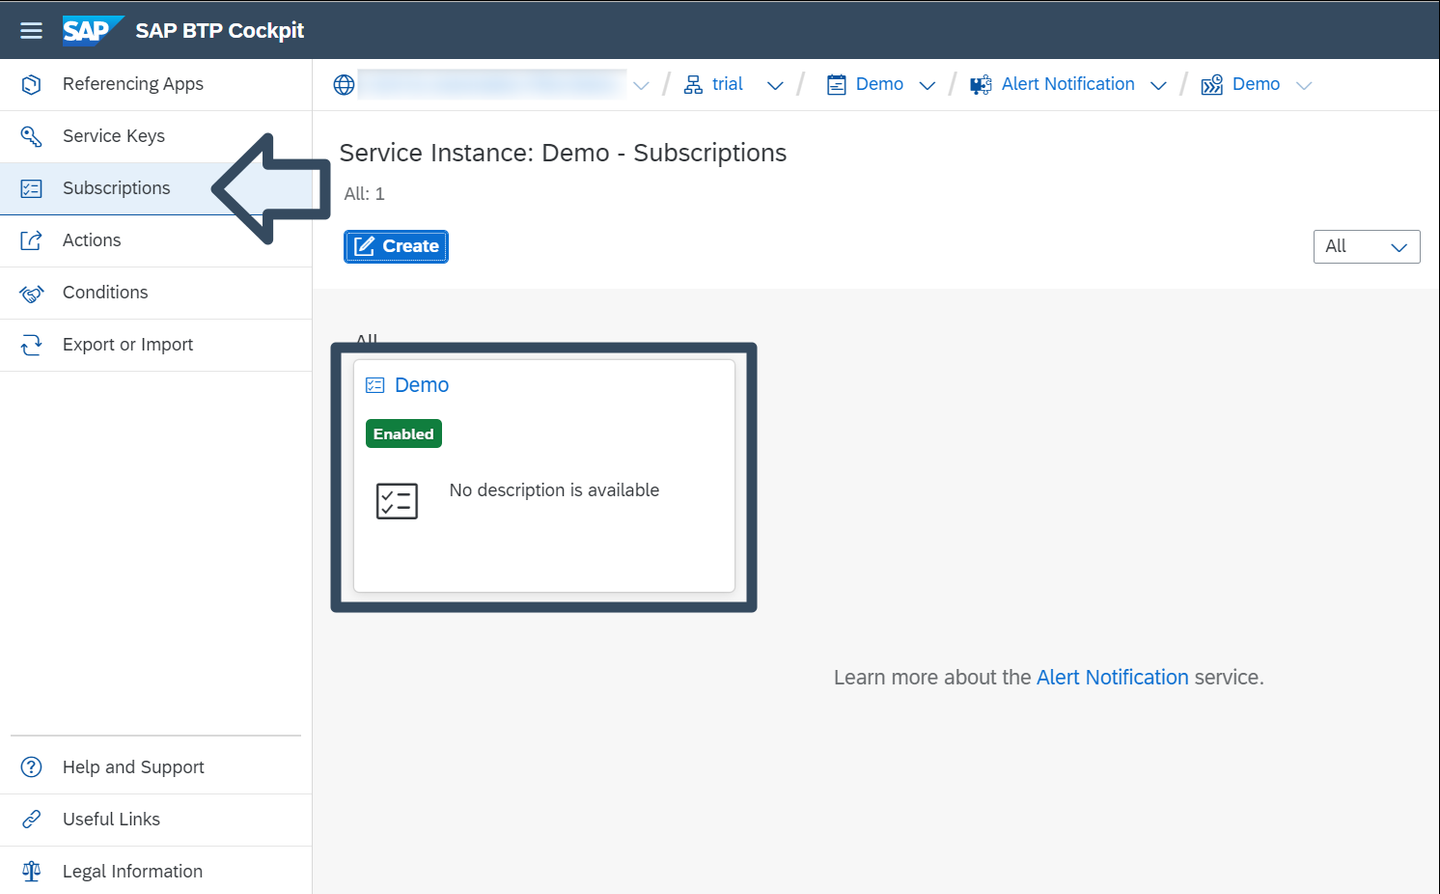1440x894 pixels.
Task: Click the Demo space calendar icon
Action: point(837,85)
